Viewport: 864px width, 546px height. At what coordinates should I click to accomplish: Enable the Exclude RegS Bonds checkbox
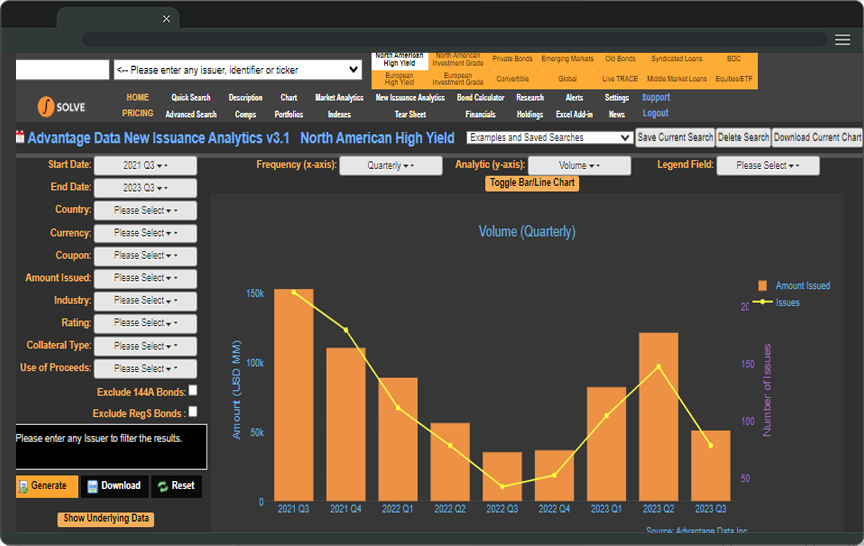(193, 411)
